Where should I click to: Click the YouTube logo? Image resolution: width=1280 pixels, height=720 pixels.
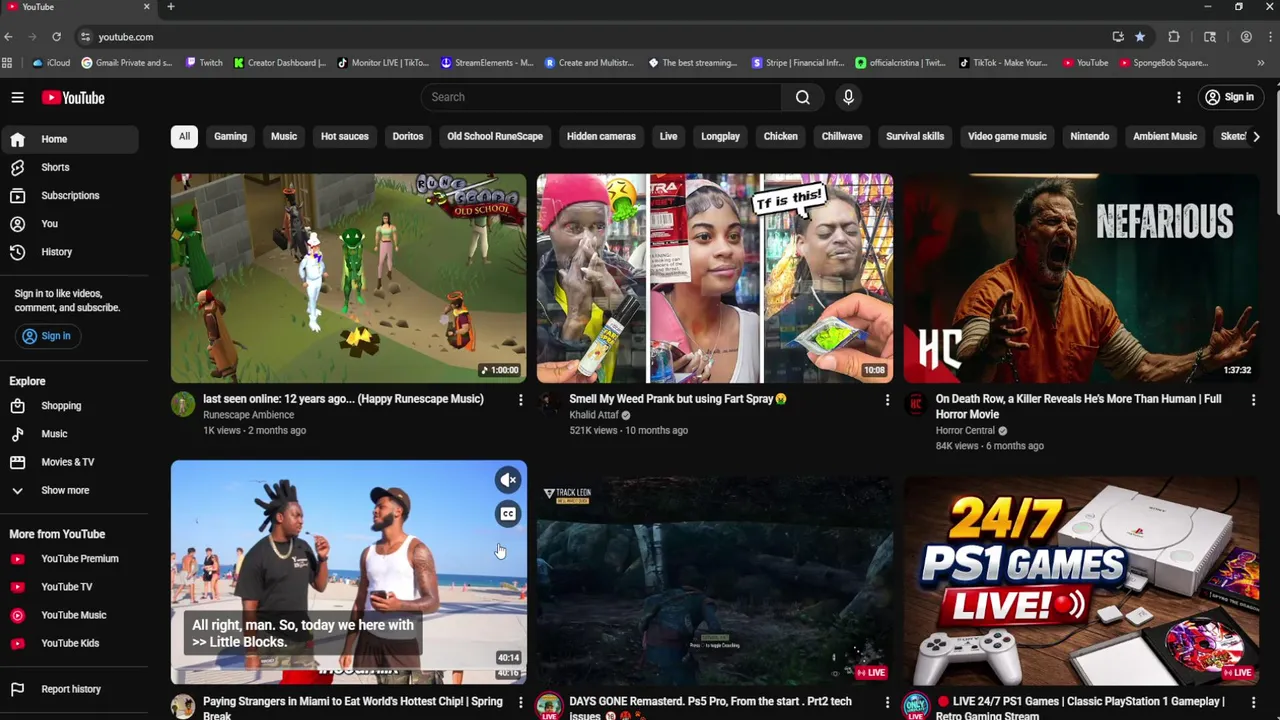[x=73, y=97]
